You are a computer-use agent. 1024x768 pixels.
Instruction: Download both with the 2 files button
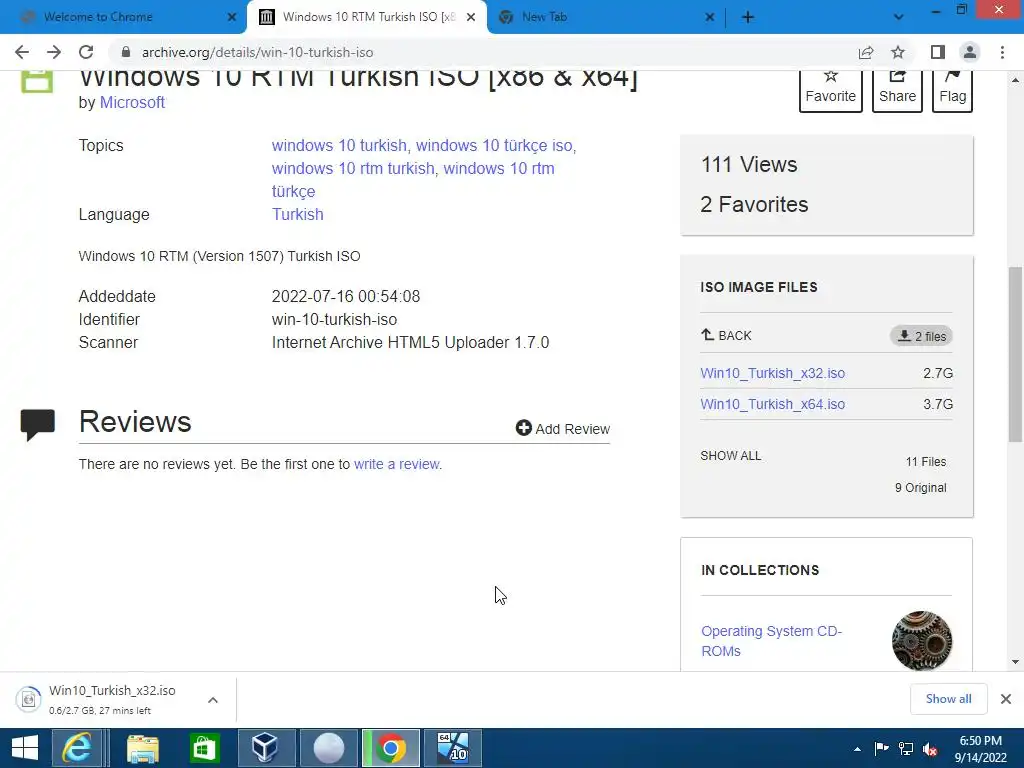pos(921,336)
